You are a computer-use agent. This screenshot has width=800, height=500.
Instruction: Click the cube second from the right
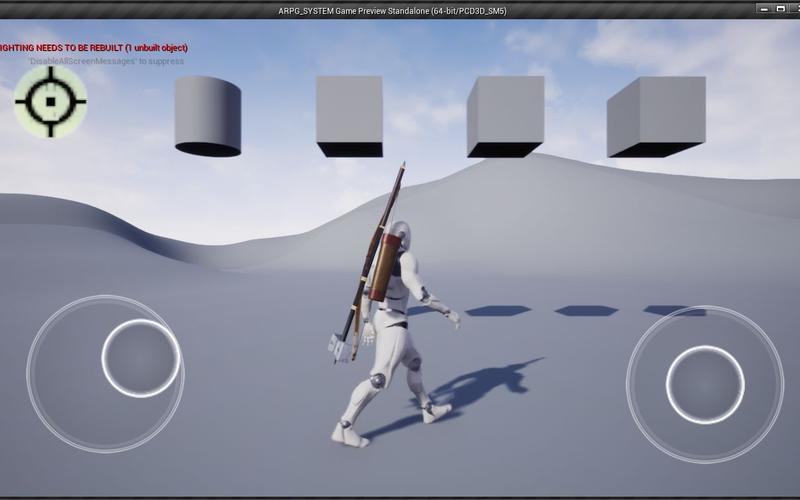[505, 116]
